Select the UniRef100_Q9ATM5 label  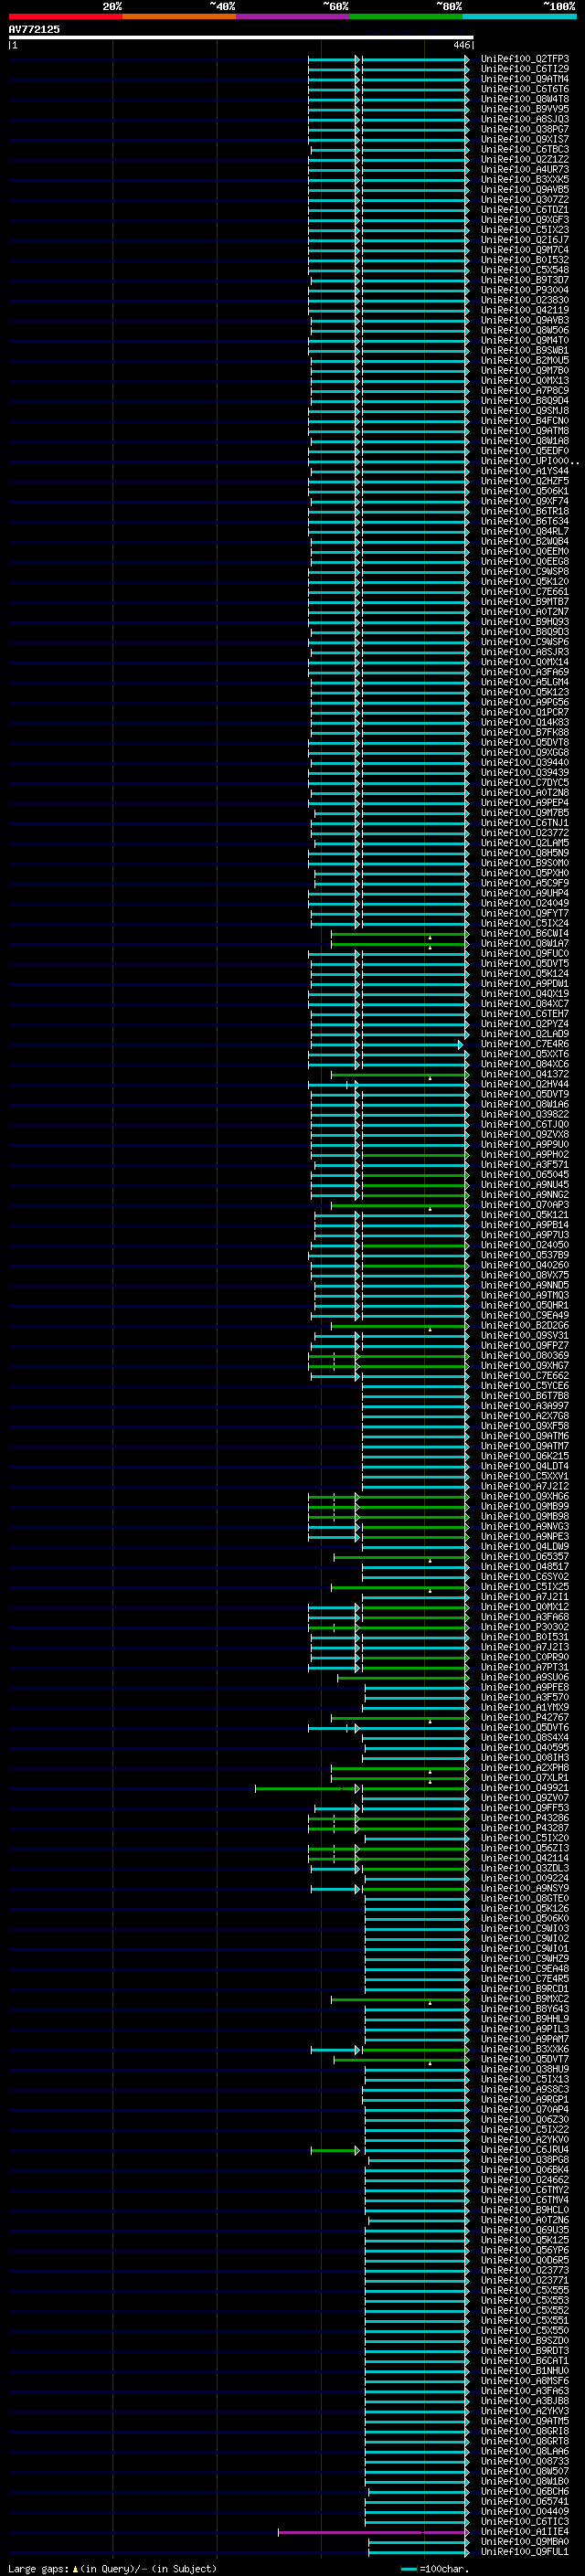click(525, 2421)
